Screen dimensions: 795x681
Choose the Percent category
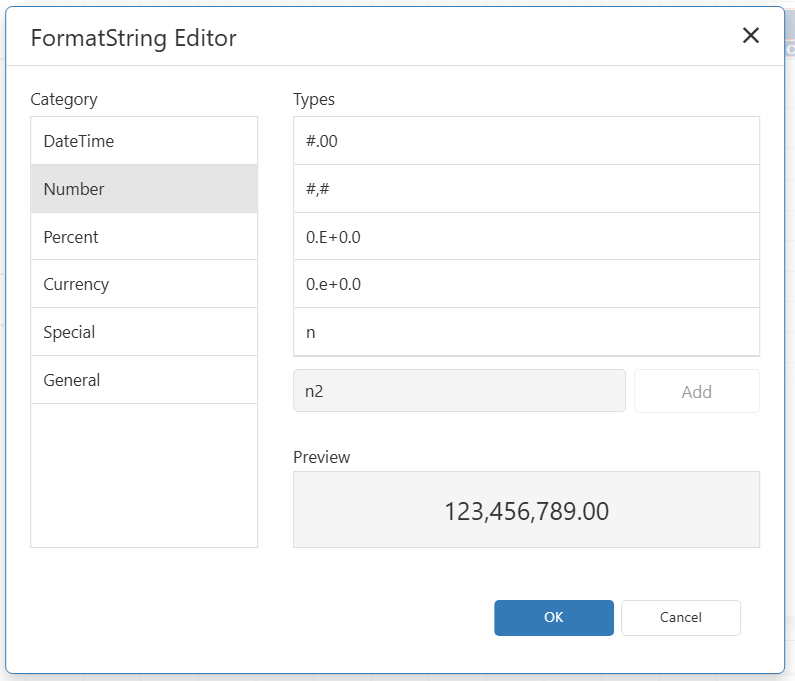point(144,237)
